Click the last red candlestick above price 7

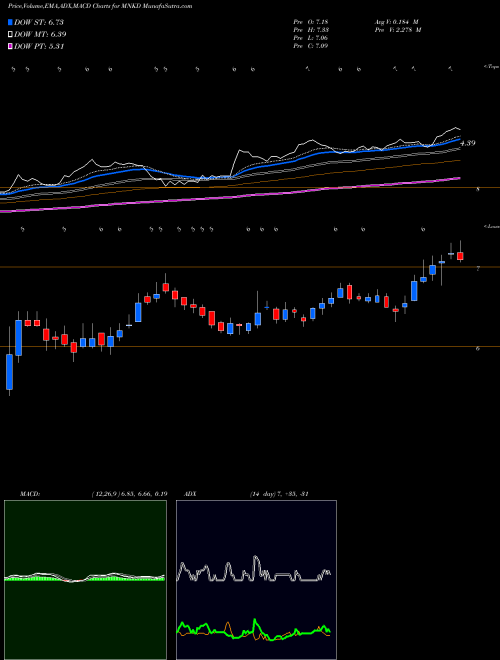coord(460,256)
